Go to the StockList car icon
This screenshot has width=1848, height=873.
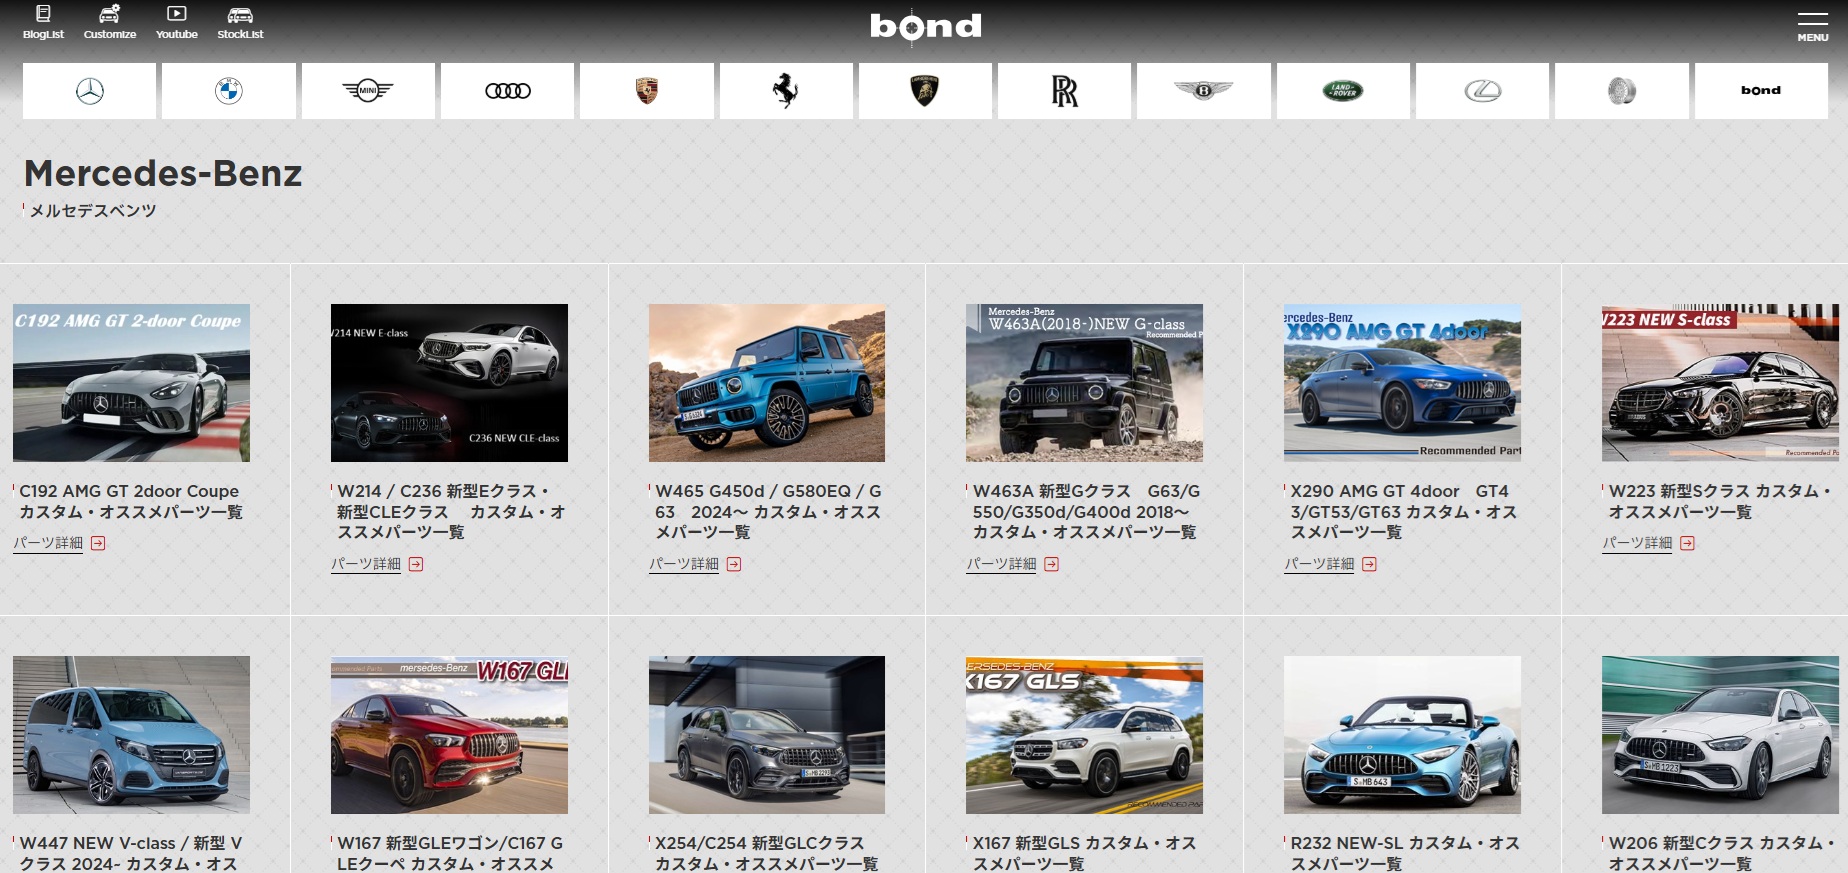point(240,22)
